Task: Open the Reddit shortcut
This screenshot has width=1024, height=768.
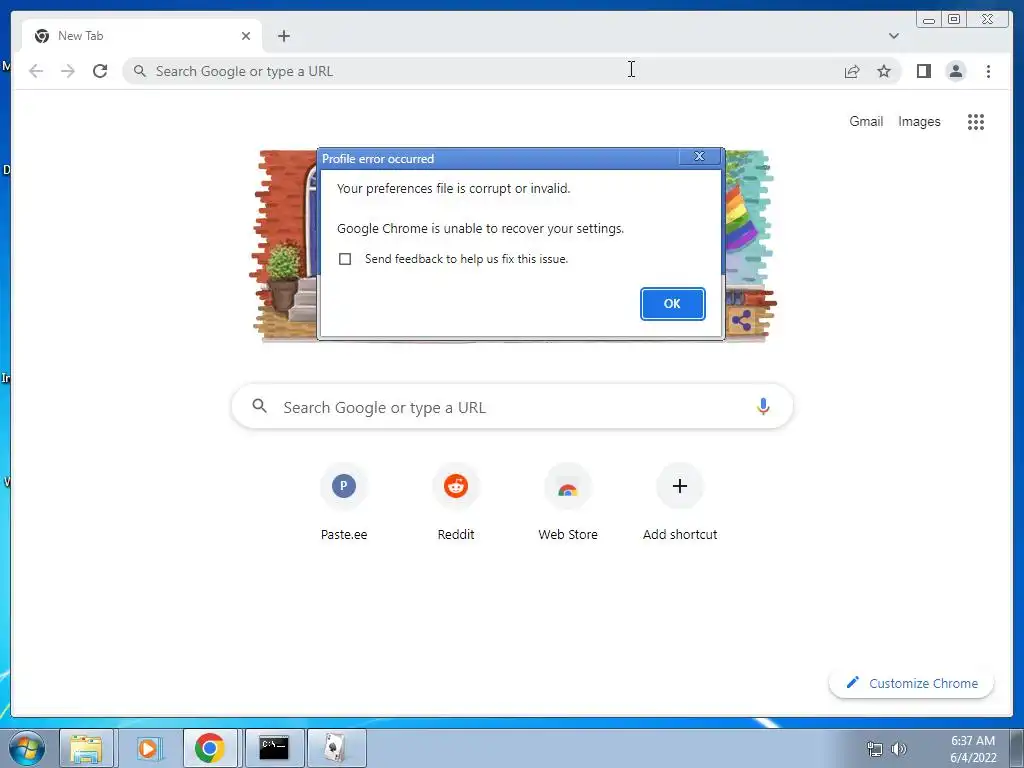Action: [456, 503]
